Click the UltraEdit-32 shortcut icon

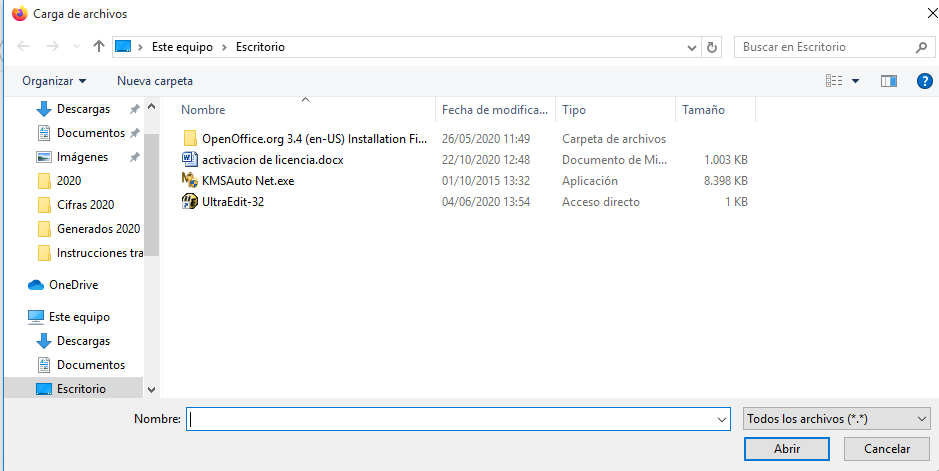click(189, 202)
